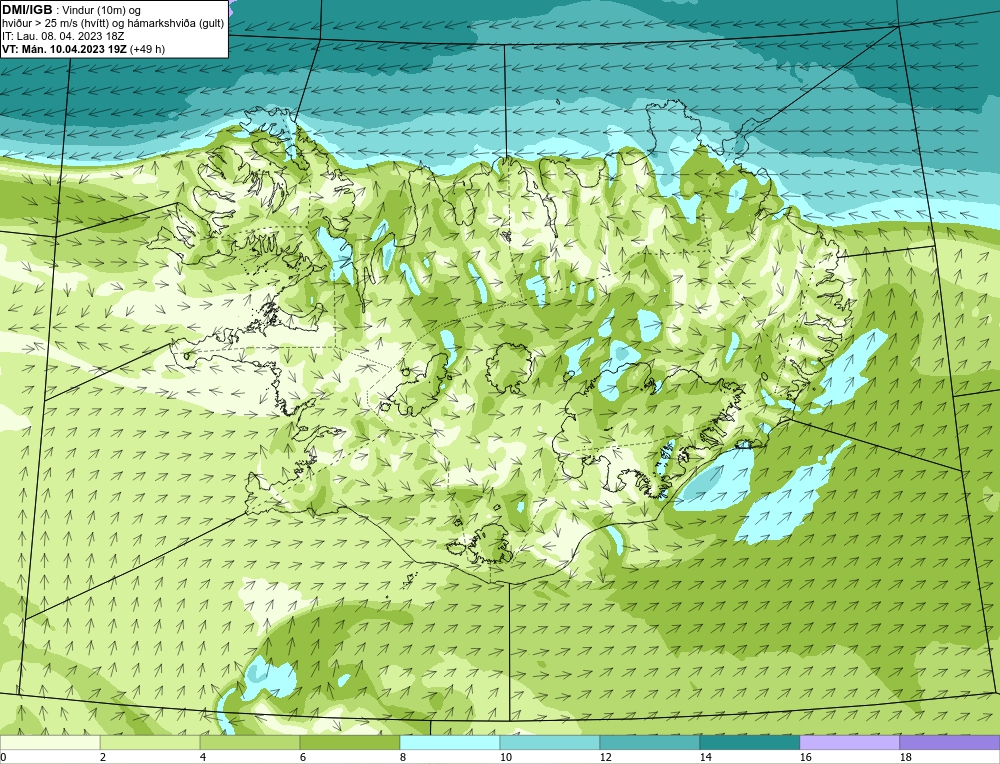Click the 'hviður > 25 m/s' legend line

112,24
